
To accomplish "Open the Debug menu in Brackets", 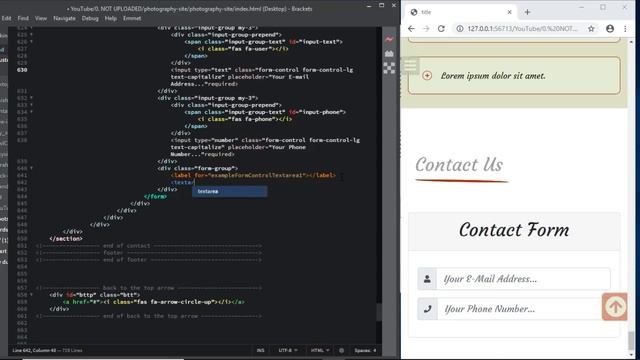I will [90, 18].
